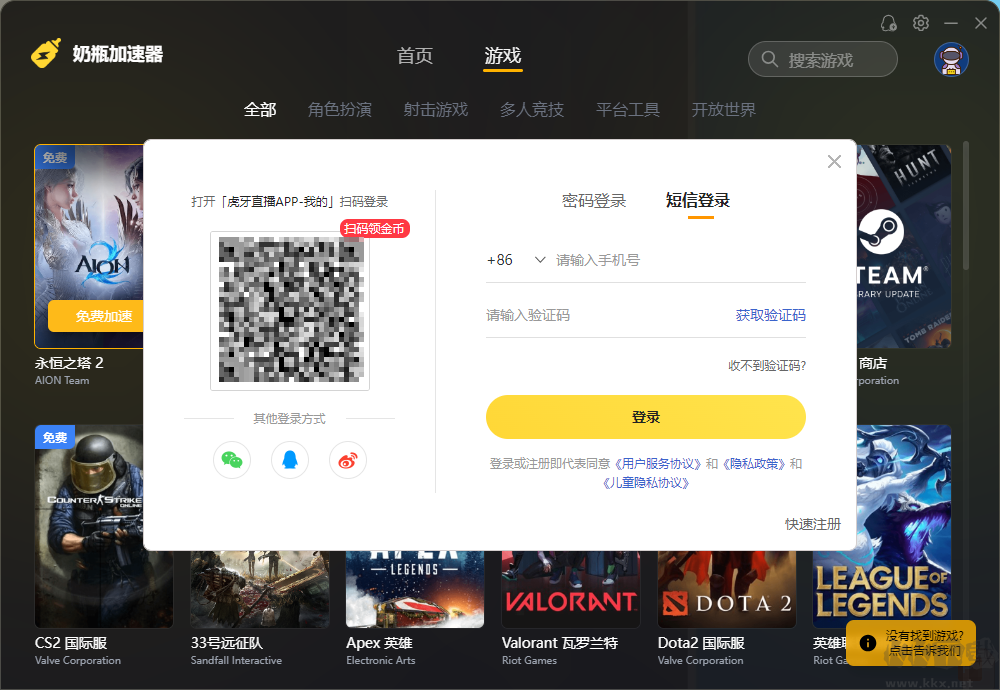Open the League of Legends thumbnail

coord(904,526)
